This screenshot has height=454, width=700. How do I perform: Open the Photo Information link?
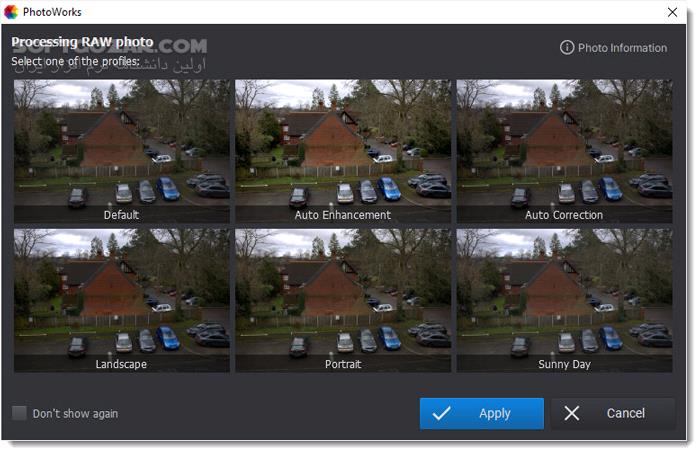tap(613, 48)
